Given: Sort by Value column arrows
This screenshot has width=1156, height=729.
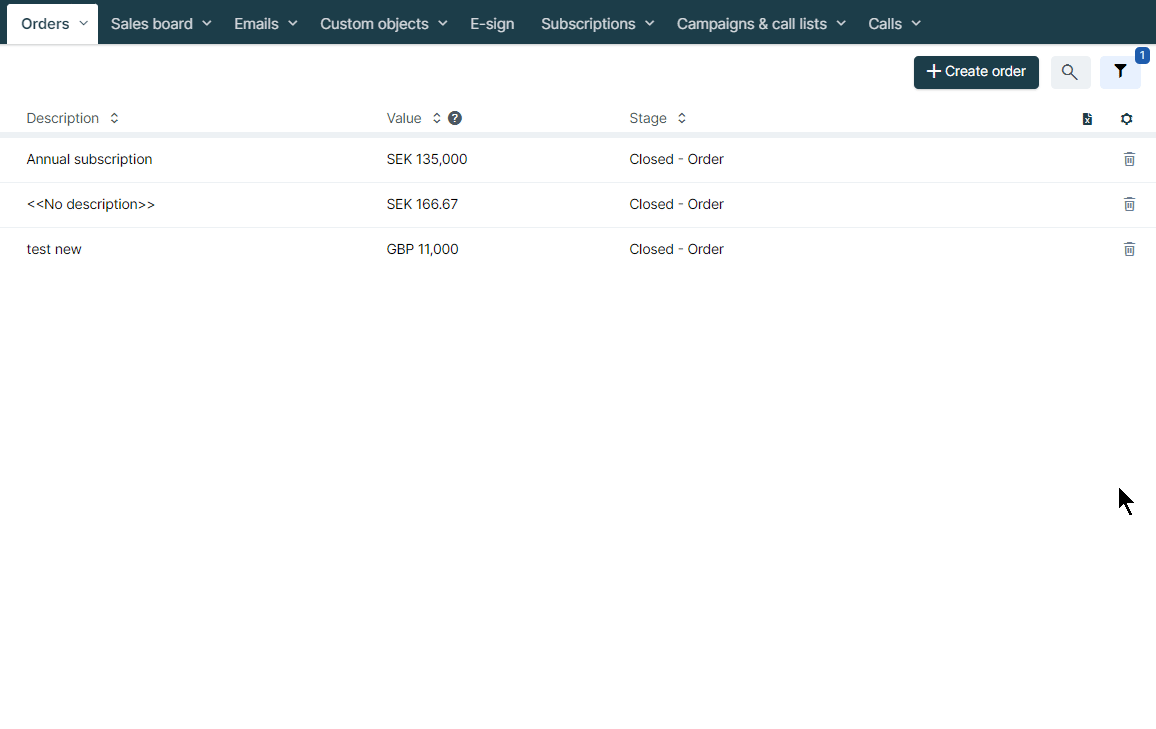Looking at the screenshot, I should coord(436,118).
